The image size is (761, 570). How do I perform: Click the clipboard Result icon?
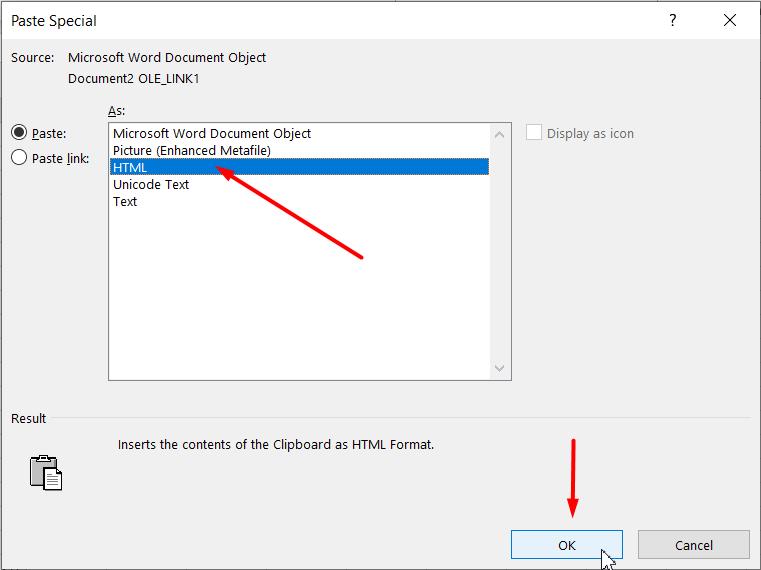46,472
